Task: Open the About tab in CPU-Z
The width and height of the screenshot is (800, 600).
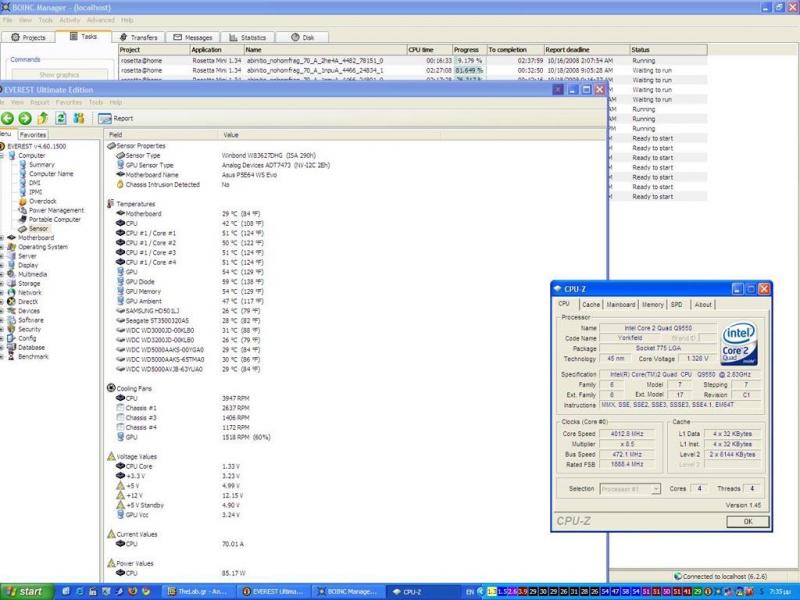Action: click(703, 305)
